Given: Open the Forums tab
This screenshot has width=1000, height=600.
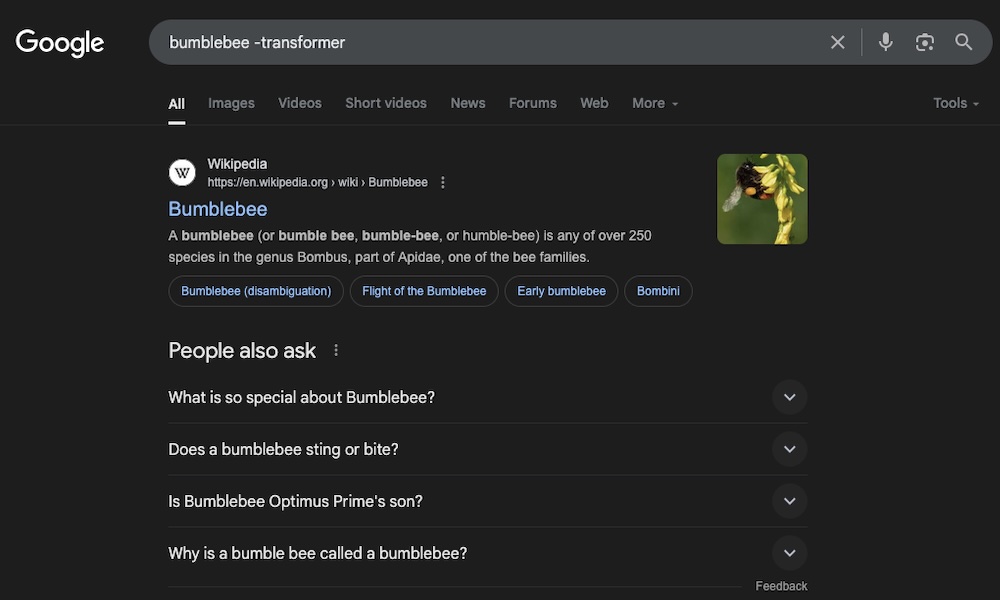Looking at the screenshot, I should click(x=533, y=103).
